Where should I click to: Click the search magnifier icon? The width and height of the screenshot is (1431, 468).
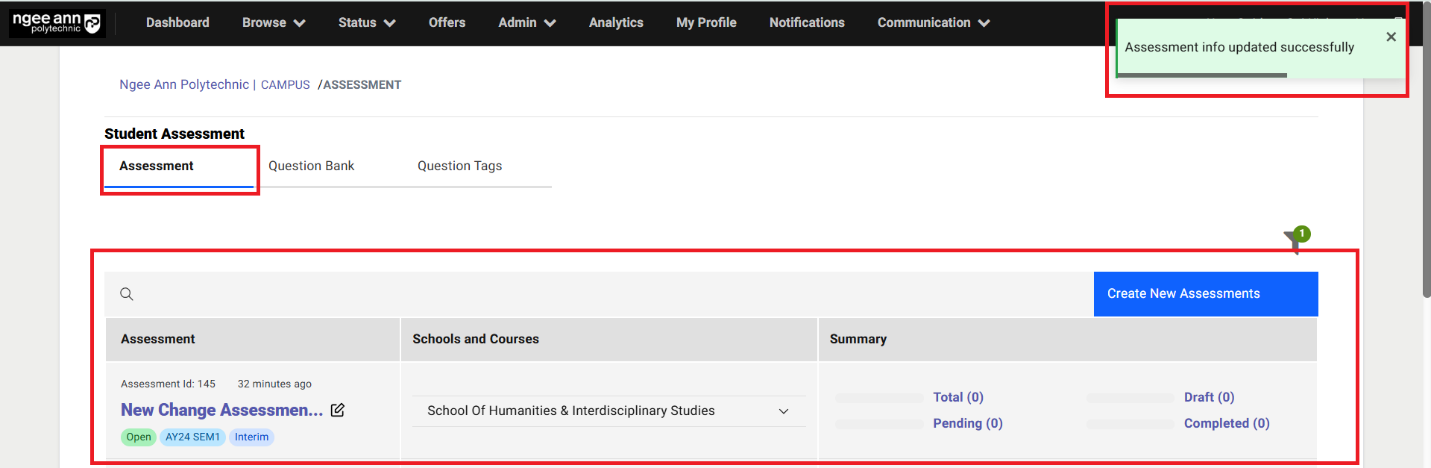click(127, 294)
